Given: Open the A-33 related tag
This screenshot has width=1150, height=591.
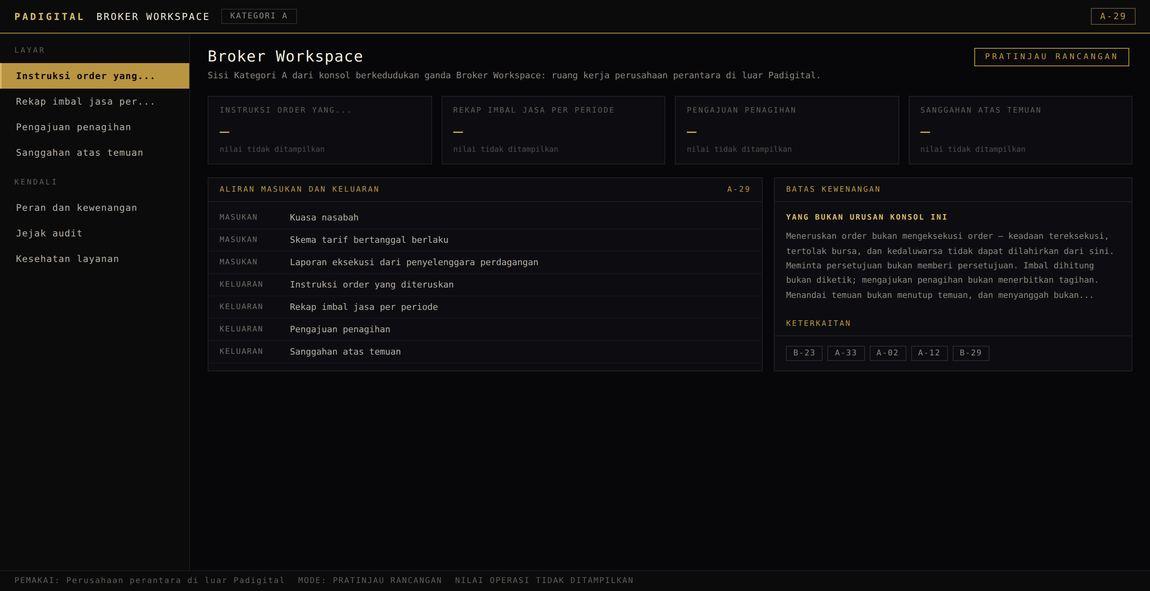Looking at the screenshot, I should pos(846,353).
